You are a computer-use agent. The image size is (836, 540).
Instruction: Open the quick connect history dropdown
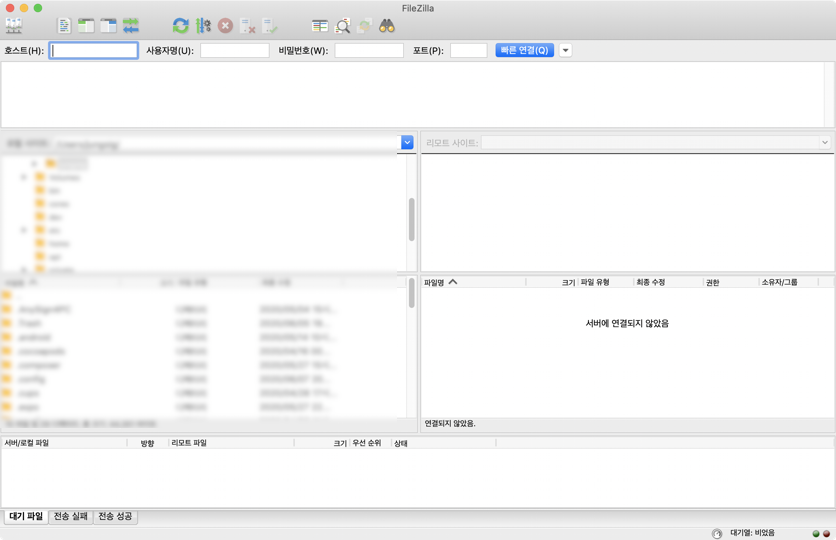(566, 51)
